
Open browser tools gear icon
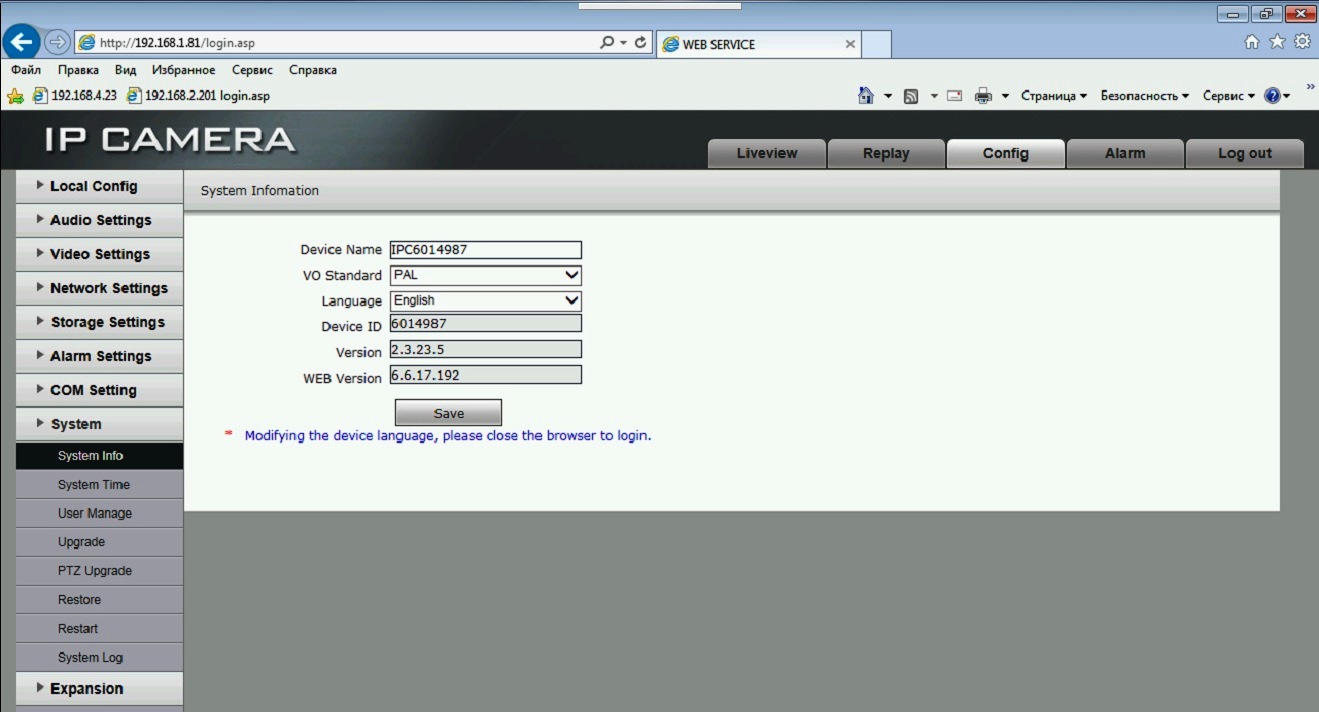1302,42
